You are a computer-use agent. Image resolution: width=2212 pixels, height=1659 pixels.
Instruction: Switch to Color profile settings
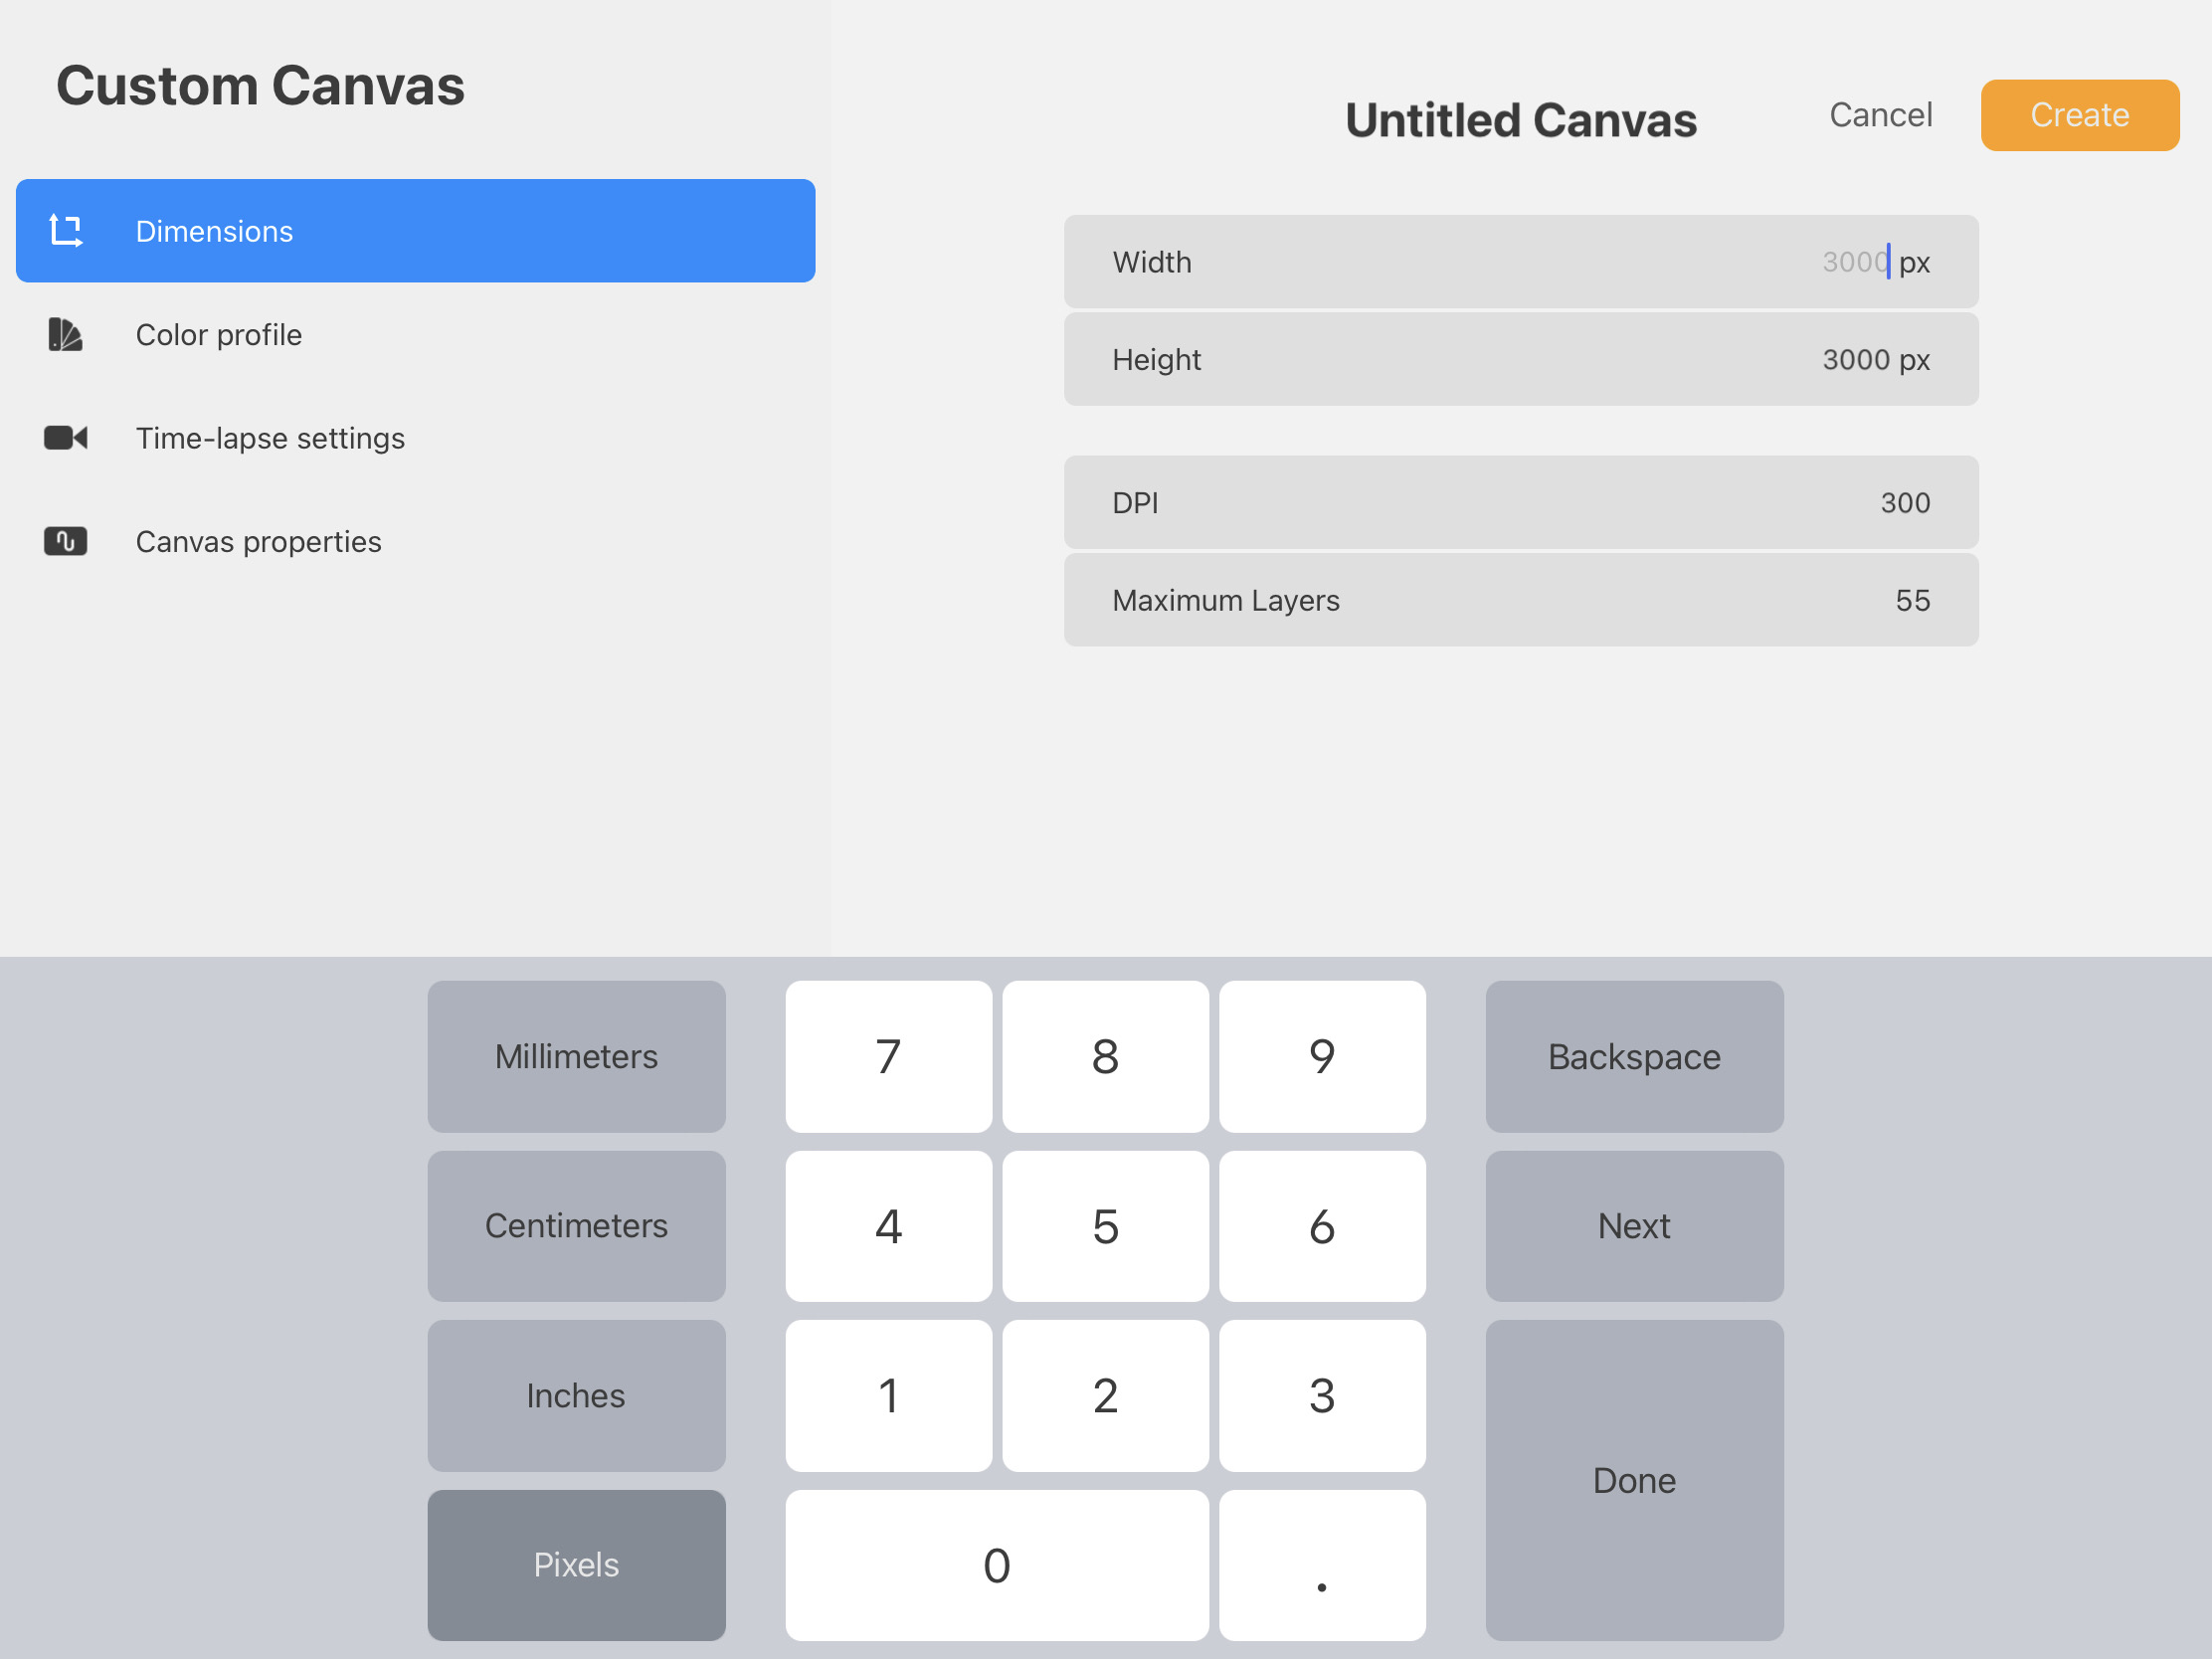(415, 335)
